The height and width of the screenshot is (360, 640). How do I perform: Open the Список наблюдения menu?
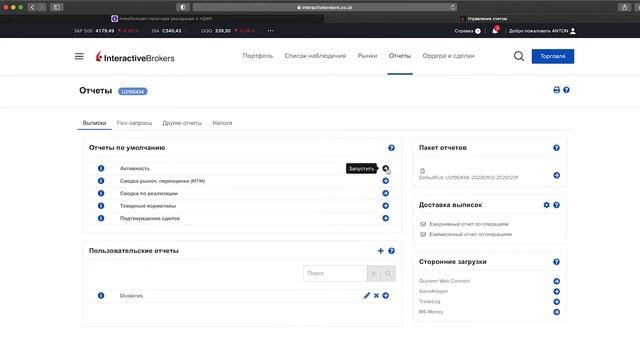point(315,56)
